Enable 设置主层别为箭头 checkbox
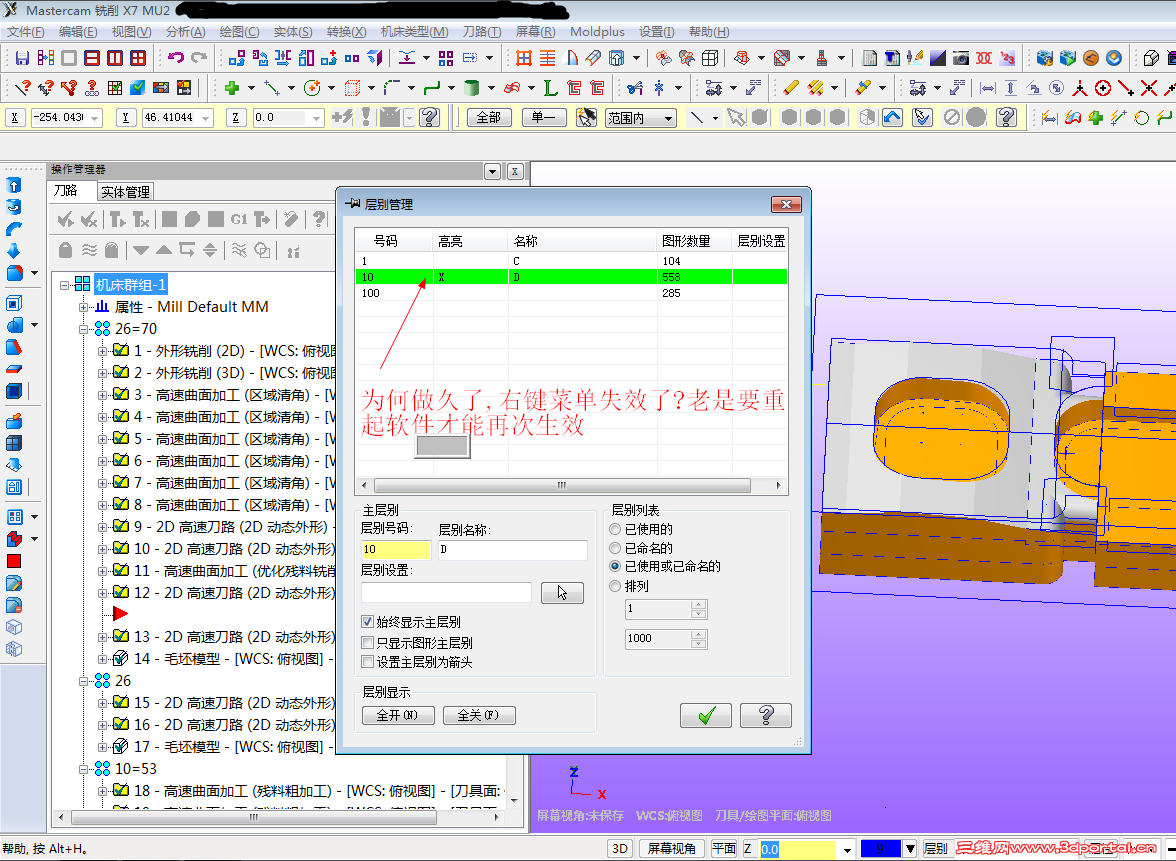1176x861 pixels. (x=368, y=662)
